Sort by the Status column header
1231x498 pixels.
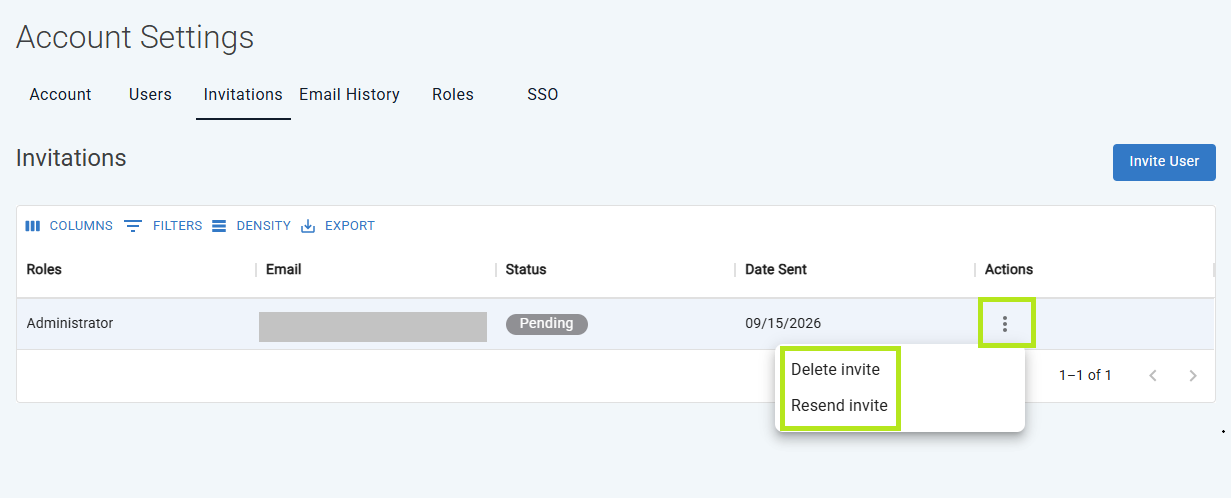coord(526,269)
